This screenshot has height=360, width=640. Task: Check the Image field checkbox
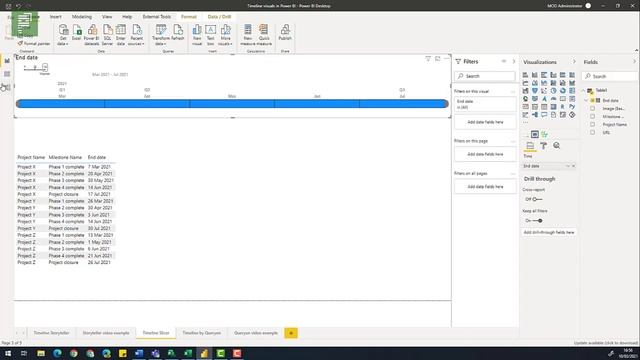[x=593, y=109]
